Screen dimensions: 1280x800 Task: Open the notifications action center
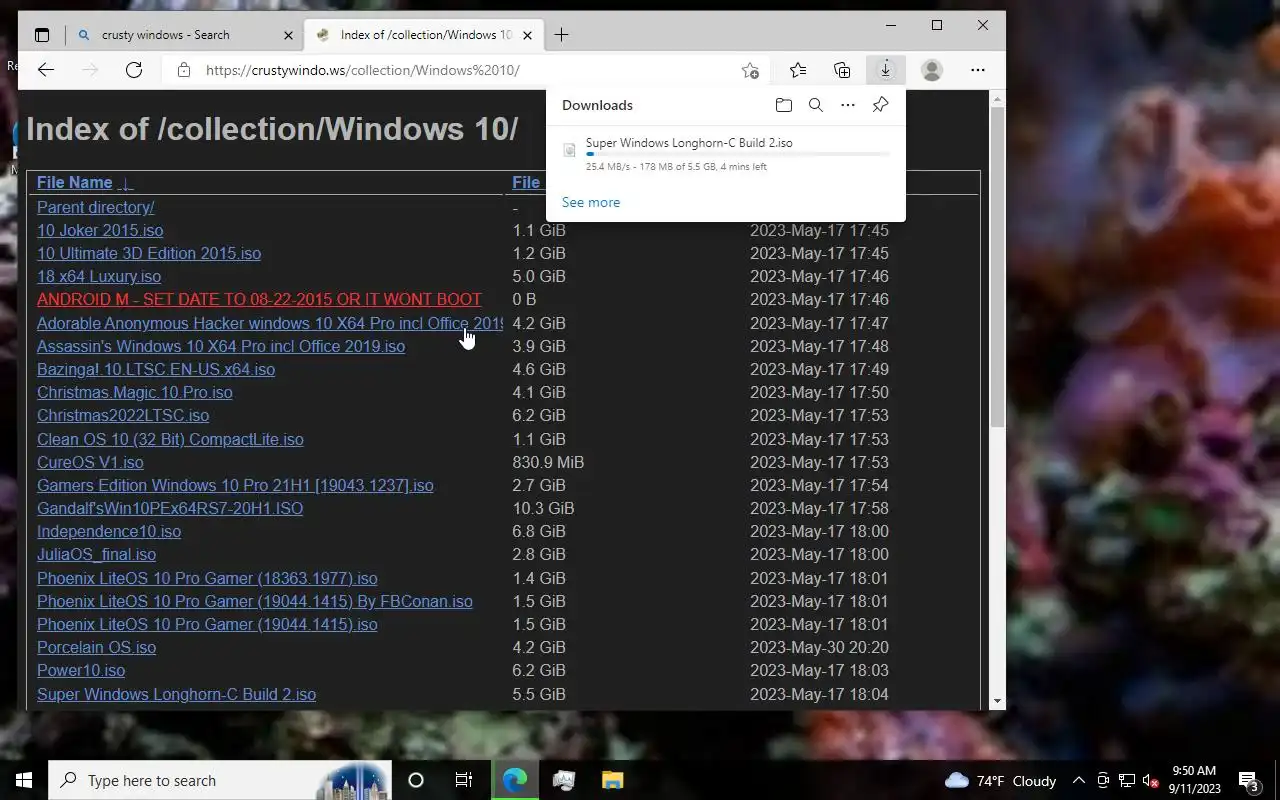pyautogui.click(x=1249, y=780)
